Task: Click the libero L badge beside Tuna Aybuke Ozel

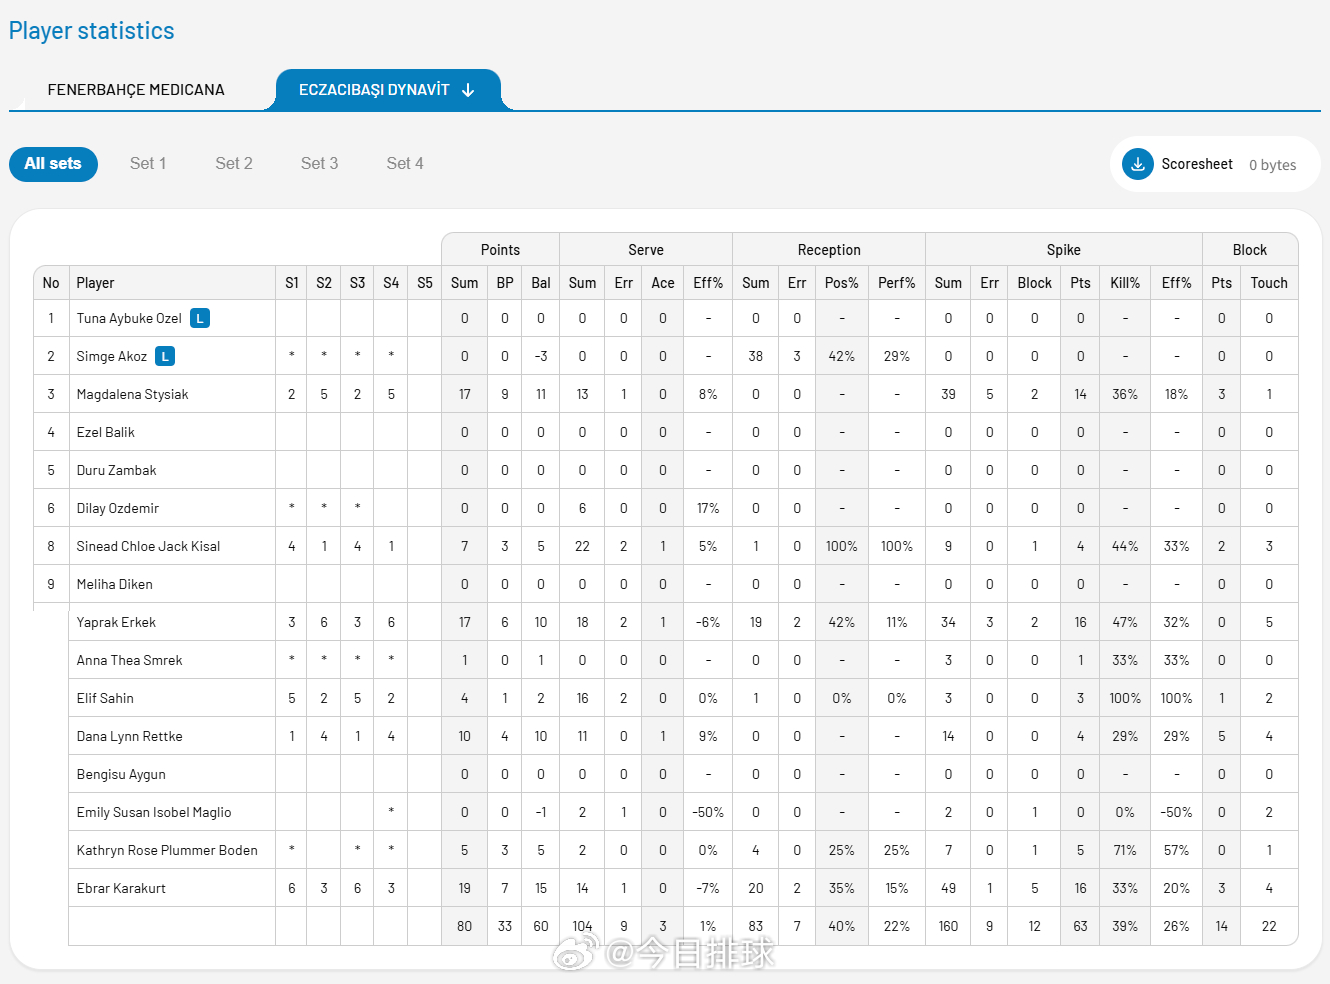Action: click(x=200, y=318)
